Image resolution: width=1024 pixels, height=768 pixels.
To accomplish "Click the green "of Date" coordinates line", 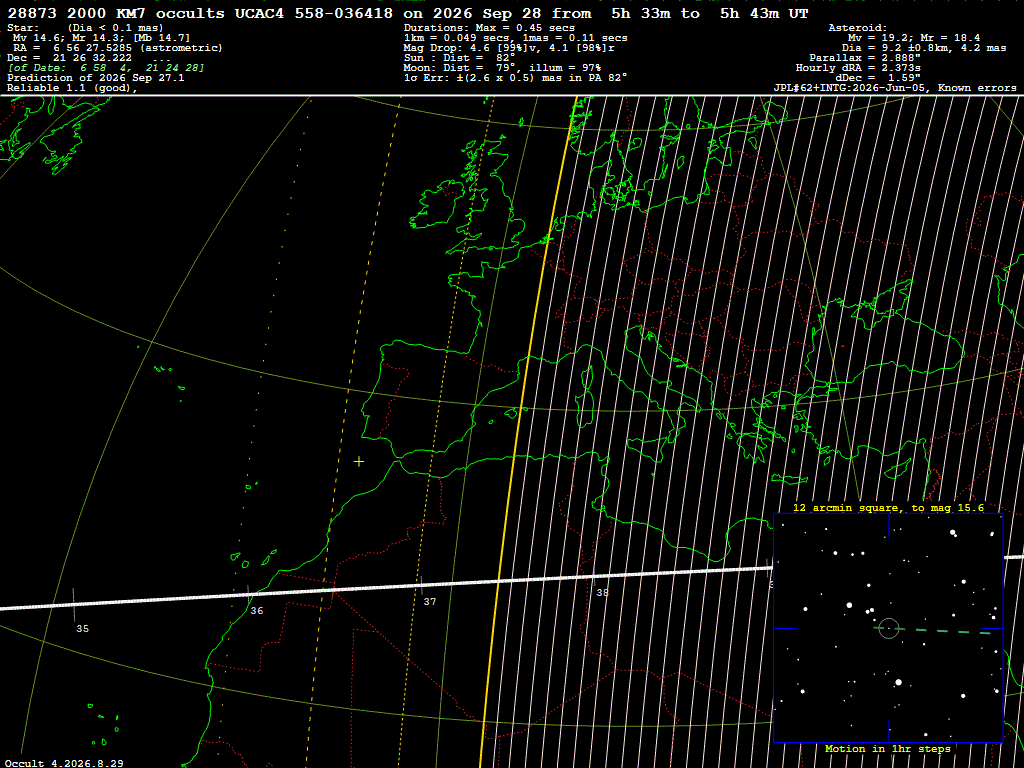I will [x=106, y=68].
